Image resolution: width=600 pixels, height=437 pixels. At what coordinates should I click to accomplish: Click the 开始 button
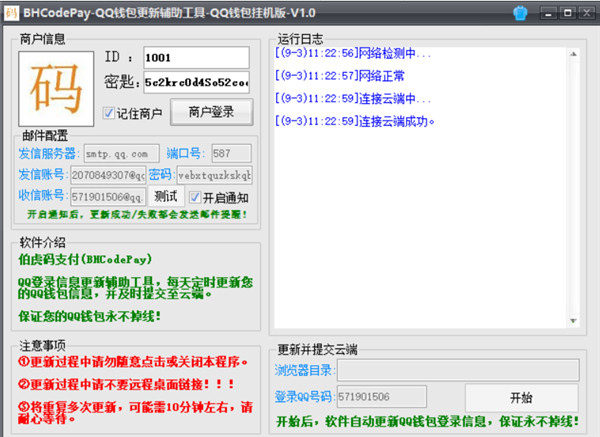coord(521,398)
